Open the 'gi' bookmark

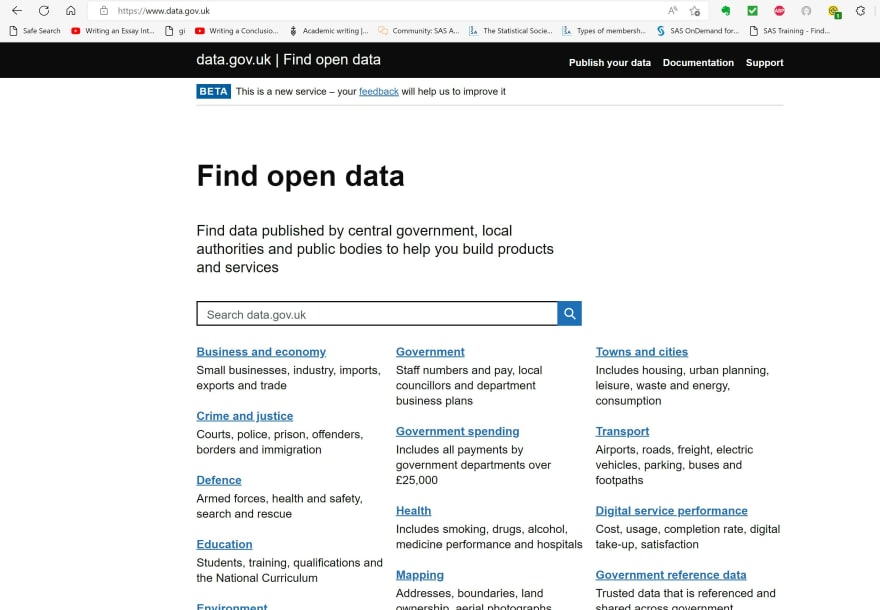[175, 31]
